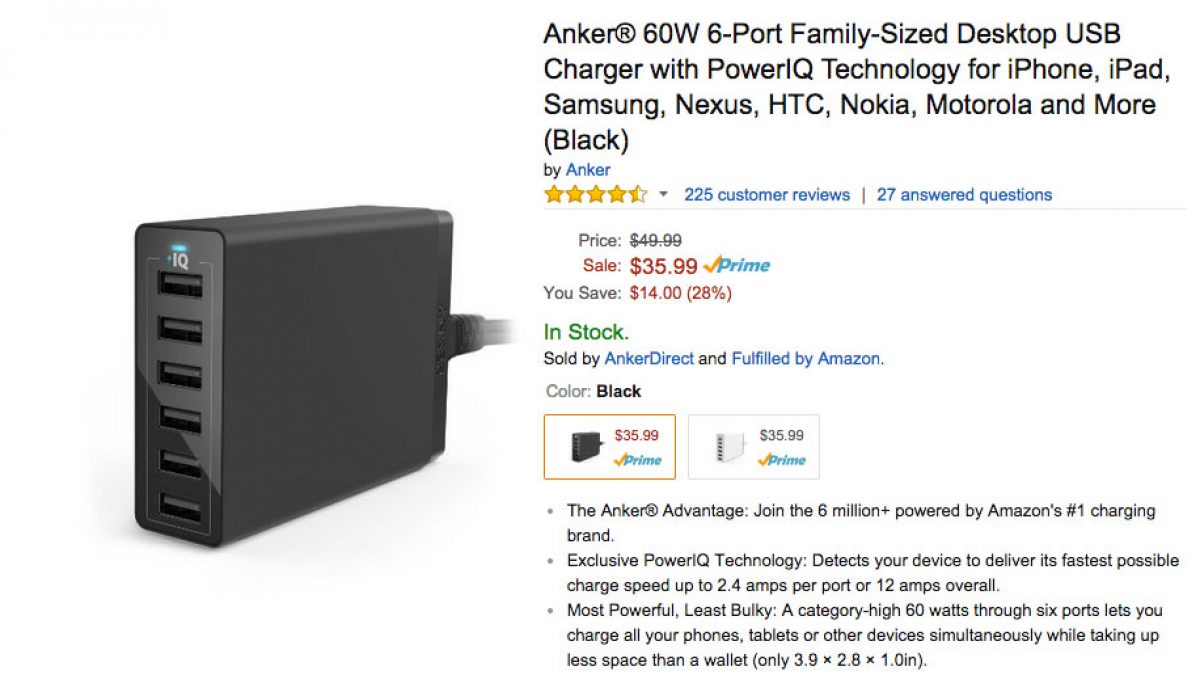Click the five-star rating icons

(595, 195)
